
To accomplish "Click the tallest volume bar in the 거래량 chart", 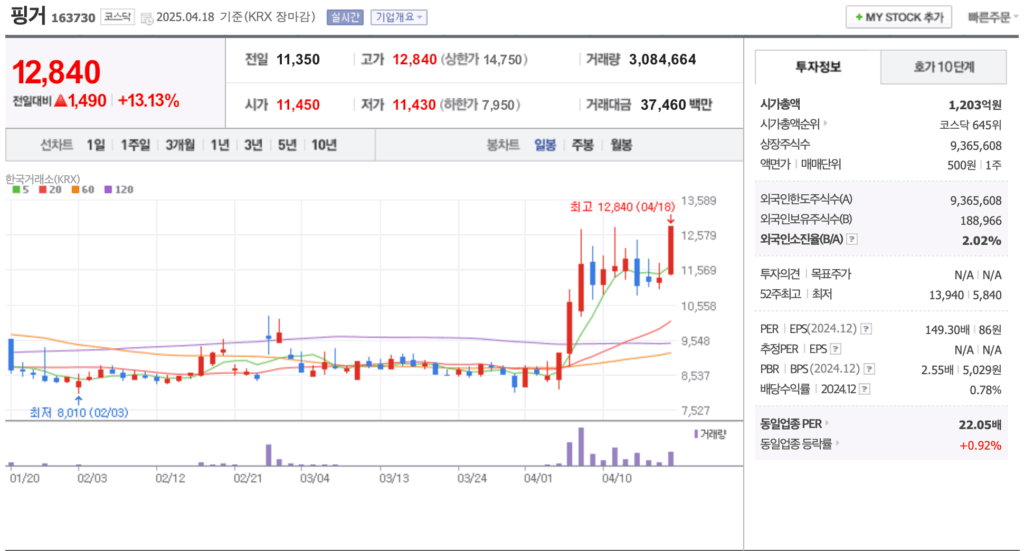I will pyautogui.click(x=580, y=447).
